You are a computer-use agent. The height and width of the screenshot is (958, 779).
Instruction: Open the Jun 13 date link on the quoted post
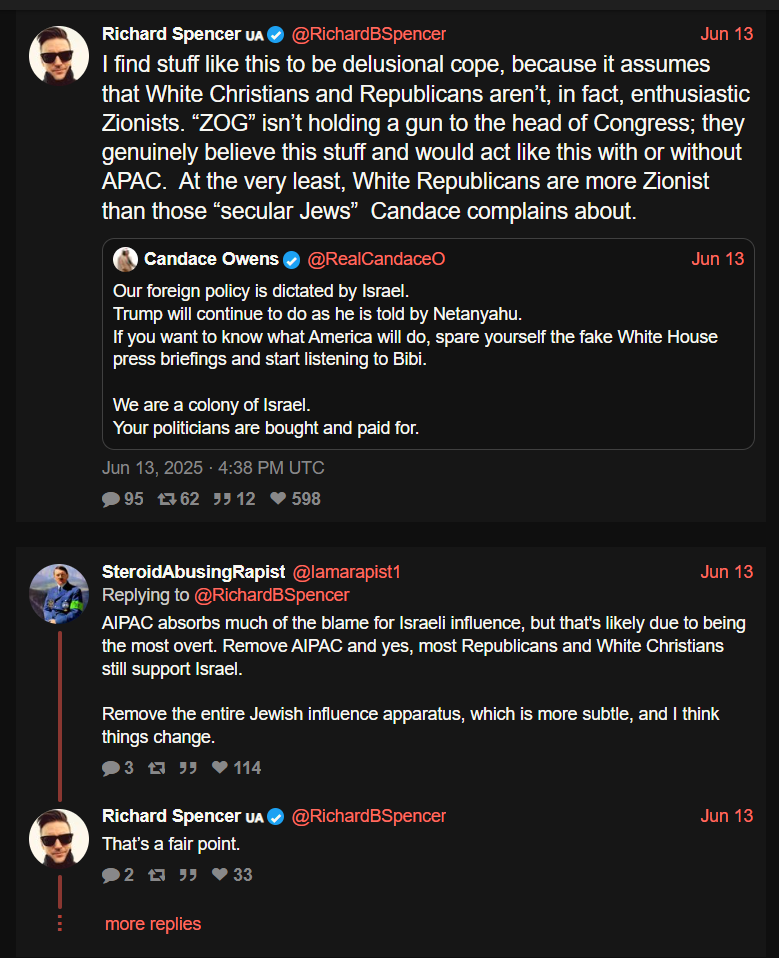[x=717, y=259]
